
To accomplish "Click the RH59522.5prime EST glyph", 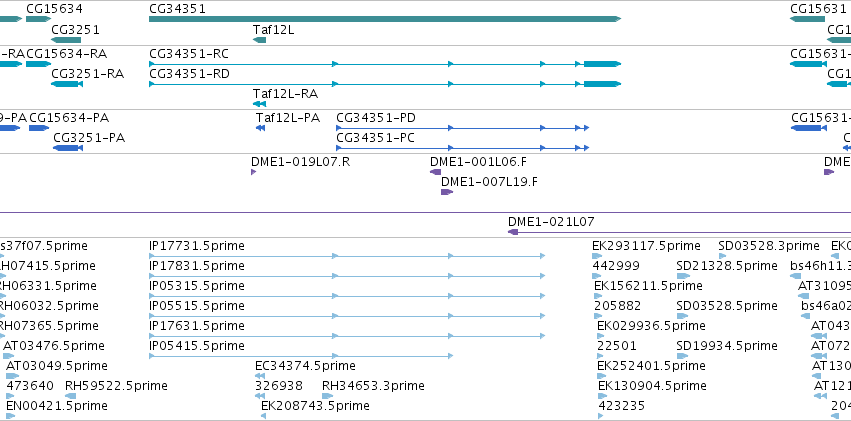I will click(71, 396).
